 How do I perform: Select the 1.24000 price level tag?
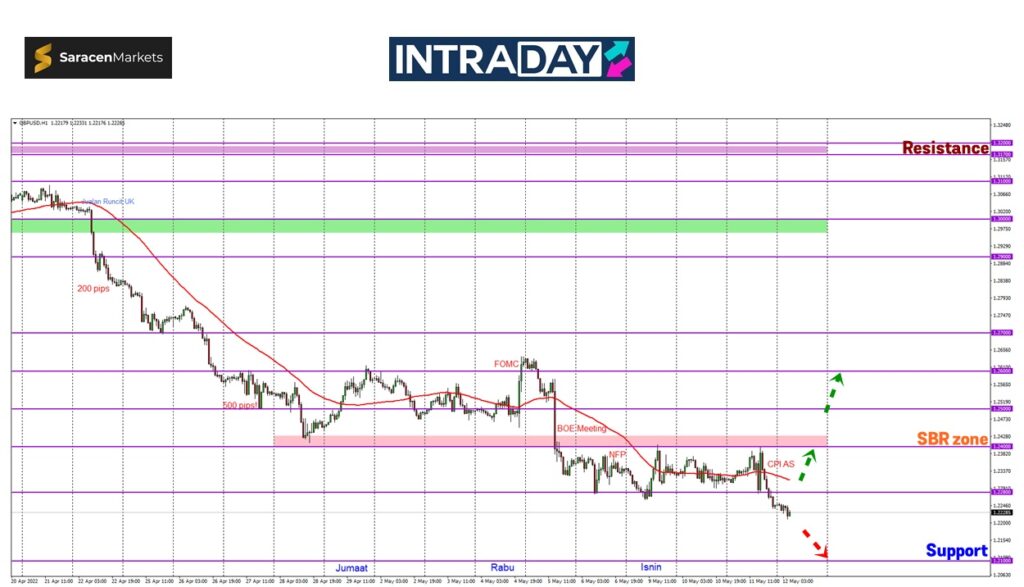coord(1000,446)
